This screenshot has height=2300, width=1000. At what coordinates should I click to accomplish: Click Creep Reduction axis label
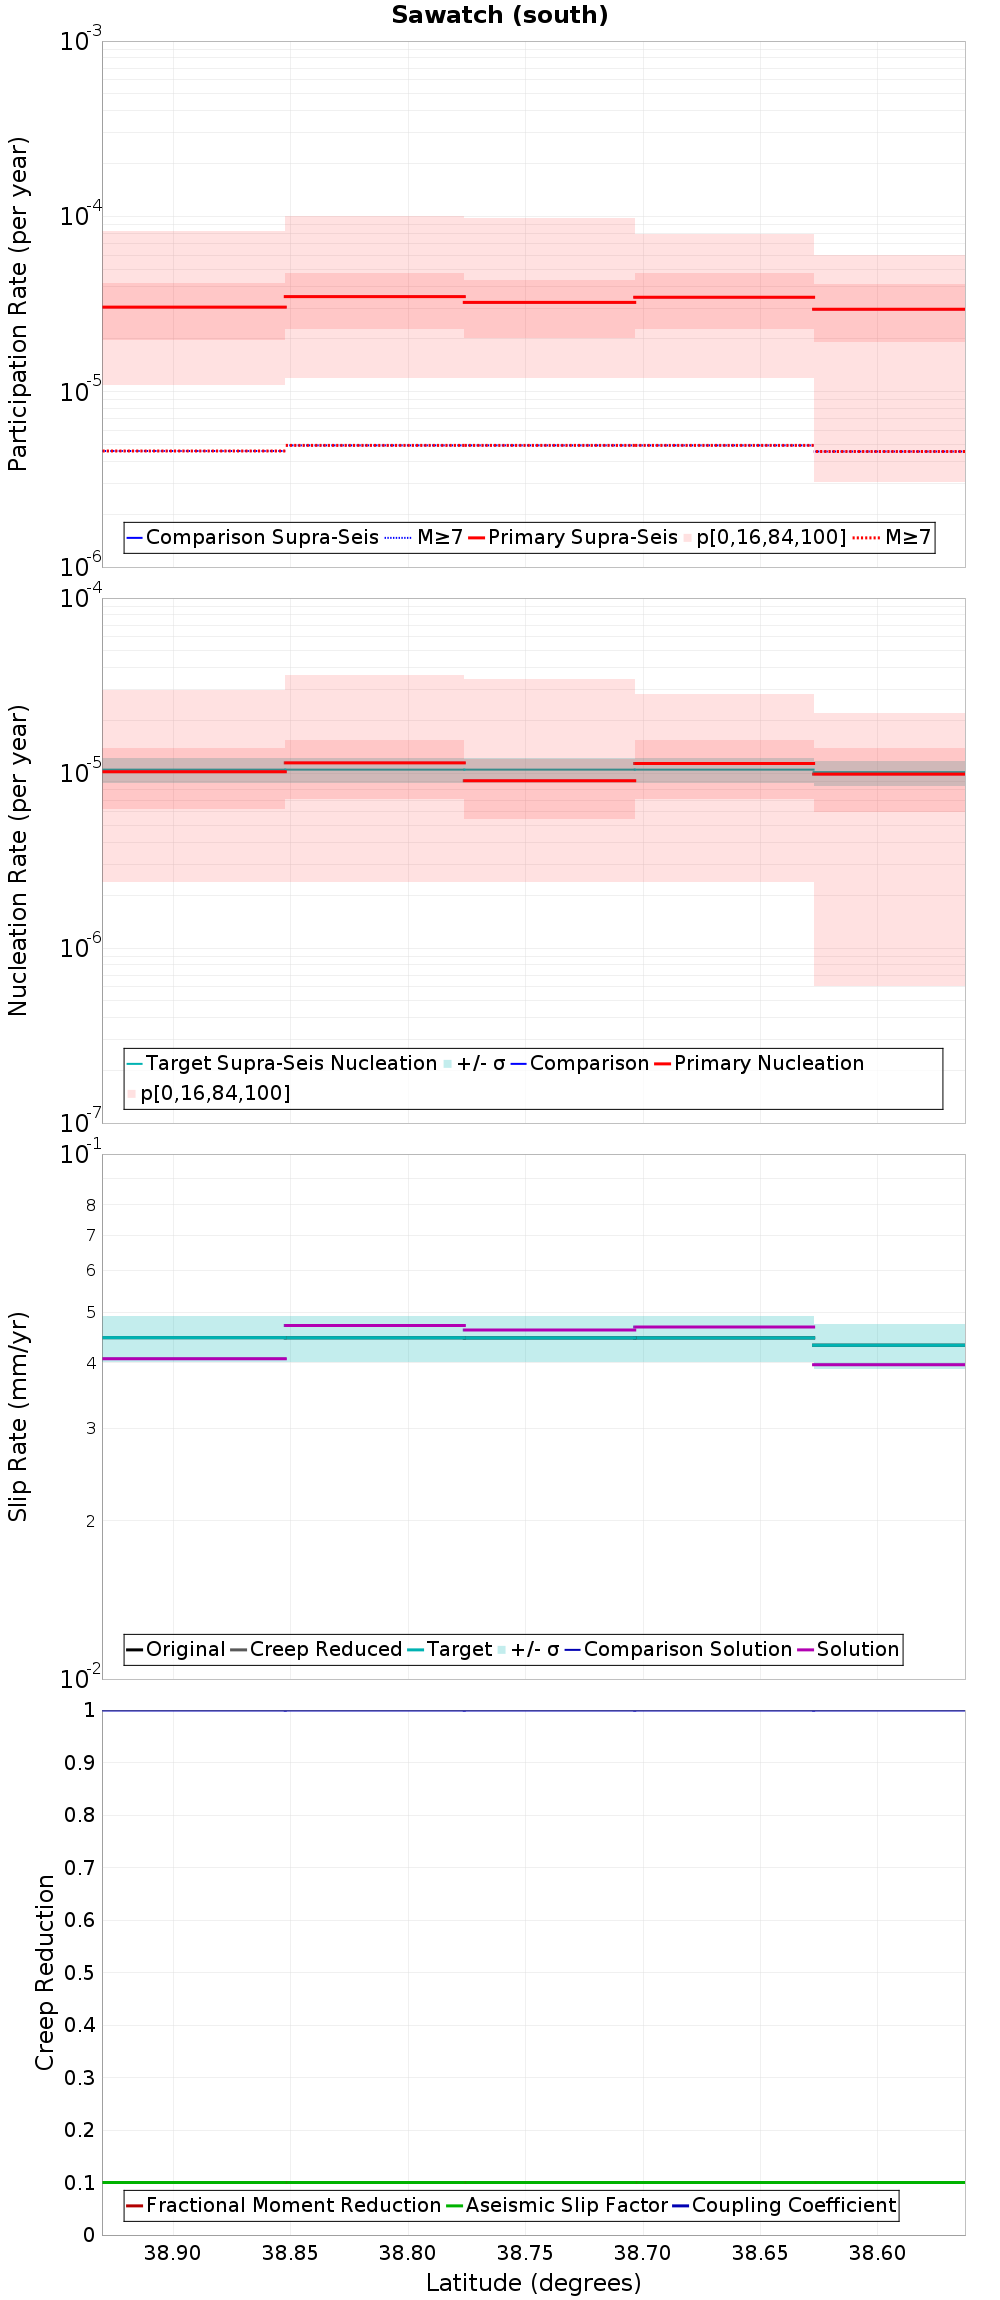45,1972
